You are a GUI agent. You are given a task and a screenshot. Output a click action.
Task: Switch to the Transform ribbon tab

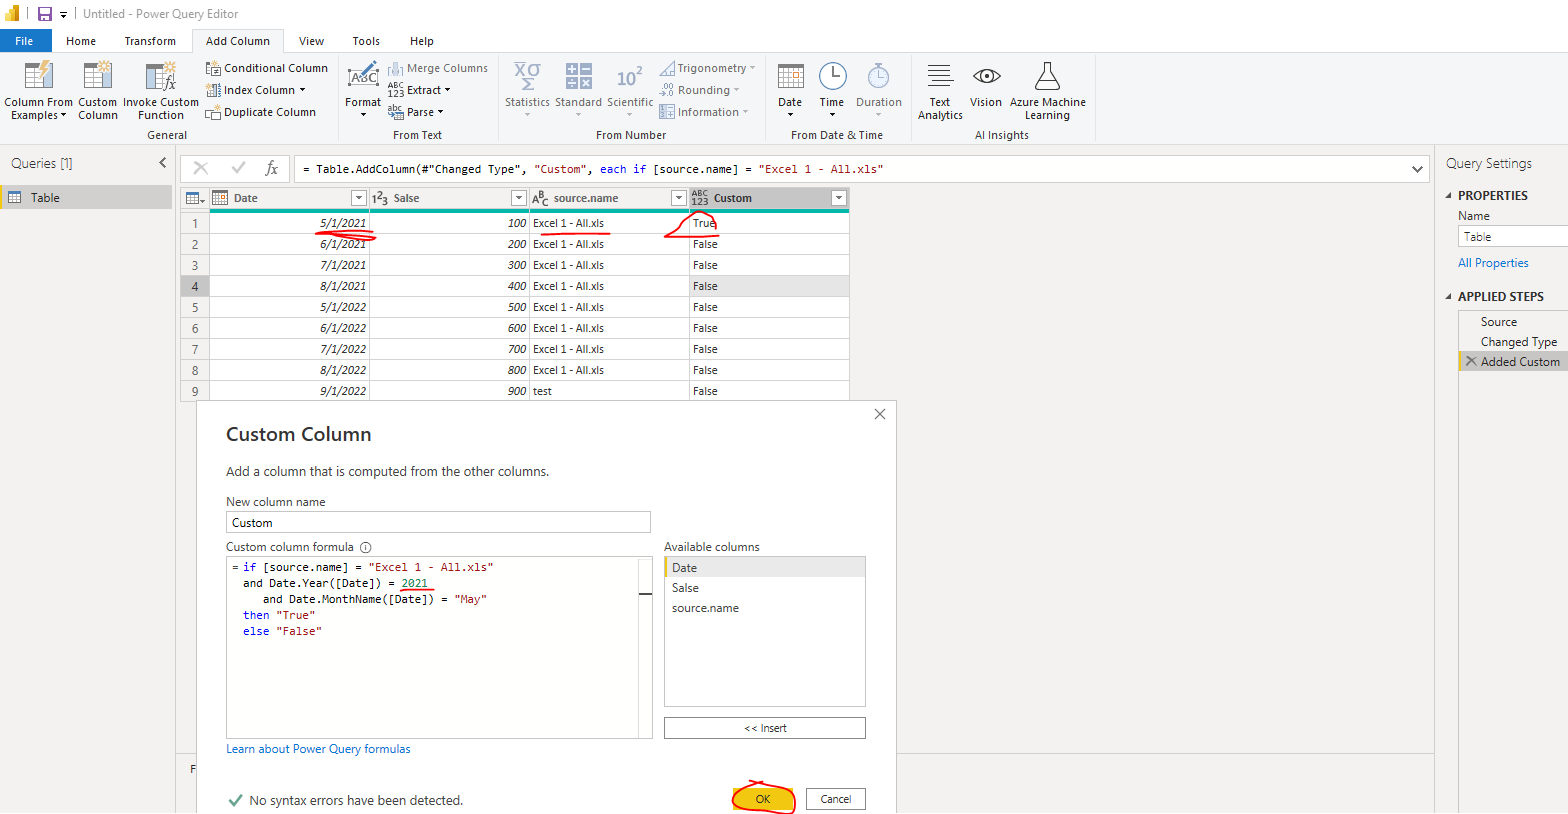[150, 41]
